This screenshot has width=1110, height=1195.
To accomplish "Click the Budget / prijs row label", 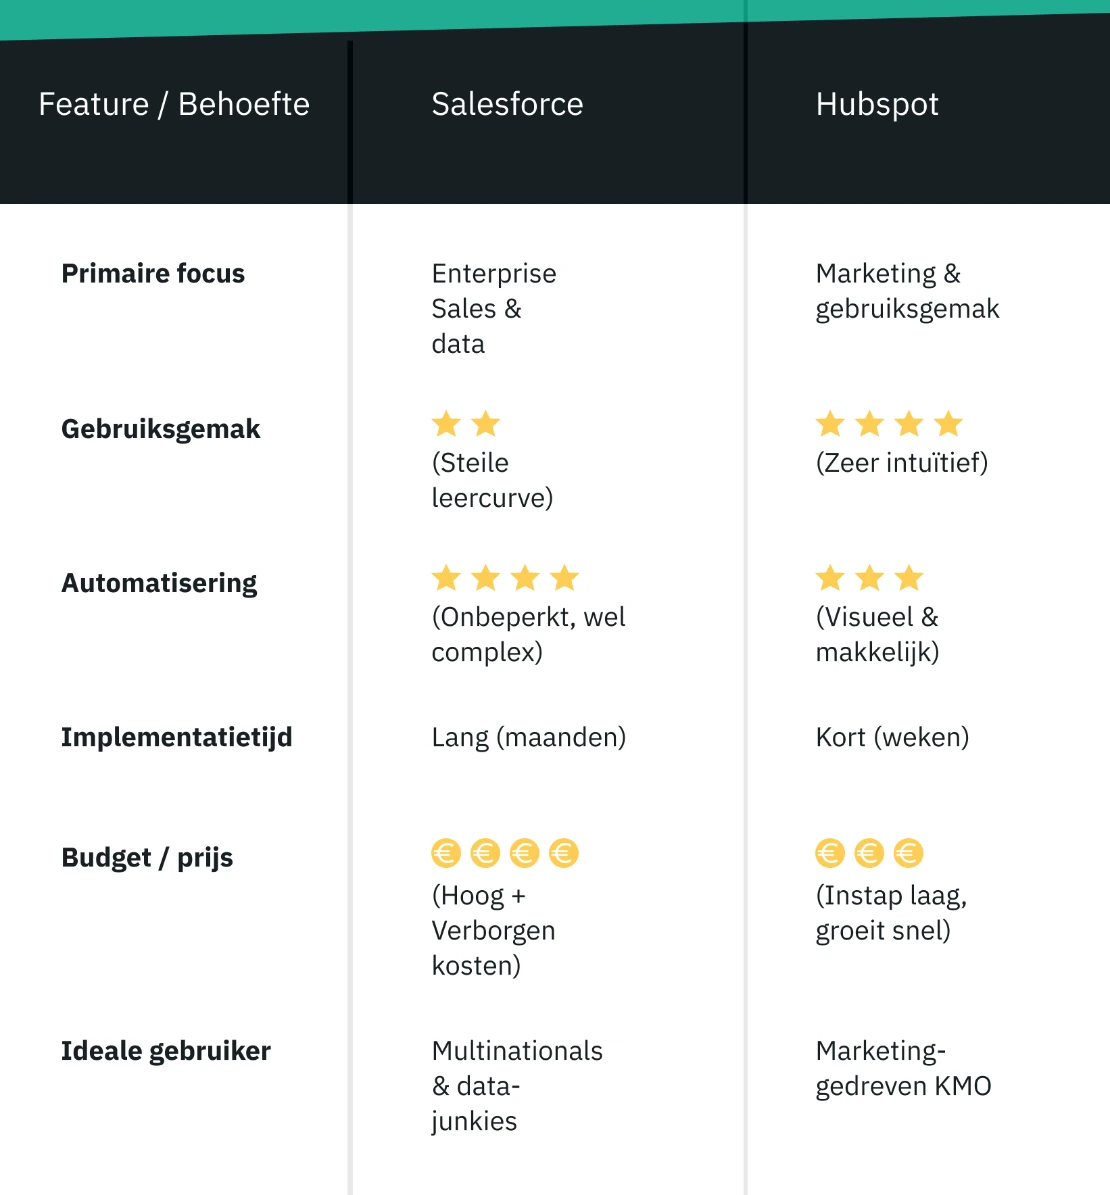I will pos(147,857).
